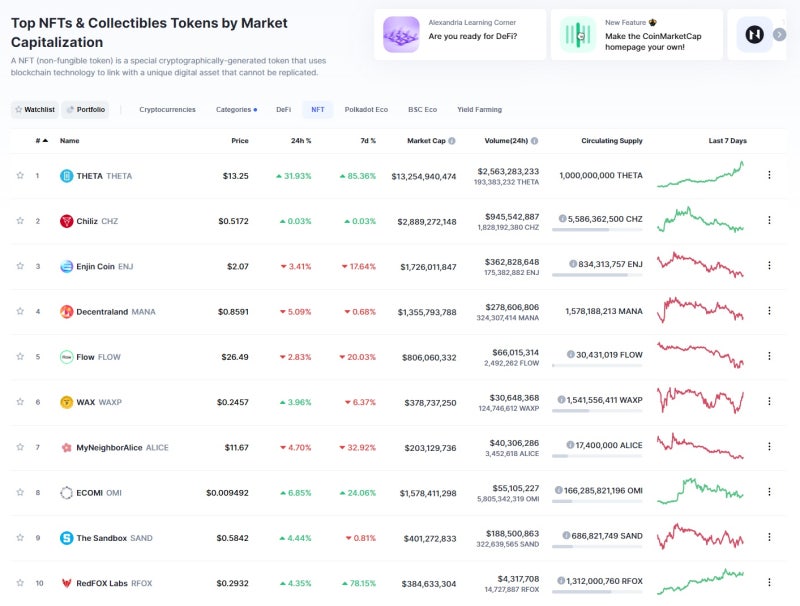The height and width of the screenshot is (606, 800).
Task: Click the DeFi learning corner purple image
Action: [402, 35]
